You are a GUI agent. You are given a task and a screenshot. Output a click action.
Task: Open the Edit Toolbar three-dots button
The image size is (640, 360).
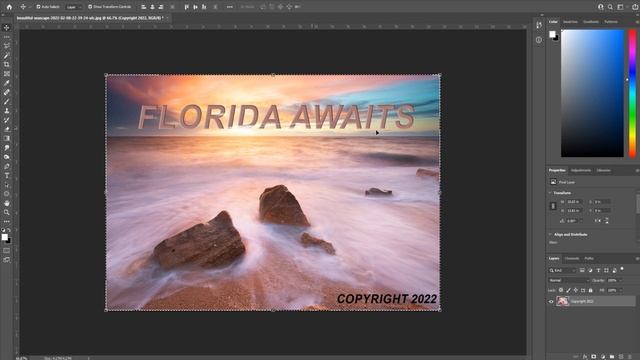point(7,222)
